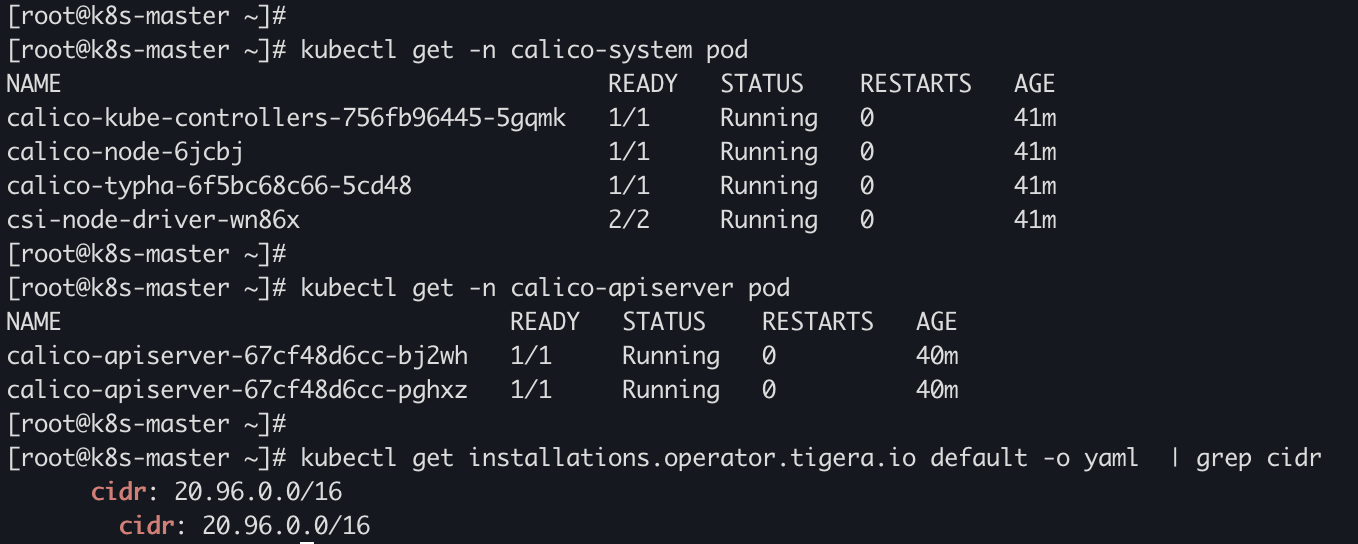Click the second STATUS column header
The height and width of the screenshot is (544, 1358).
point(664,322)
